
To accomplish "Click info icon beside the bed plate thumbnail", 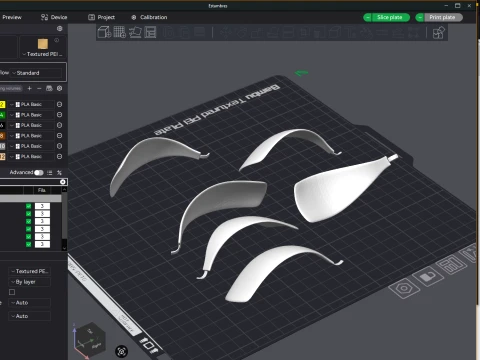I will point(57,40).
